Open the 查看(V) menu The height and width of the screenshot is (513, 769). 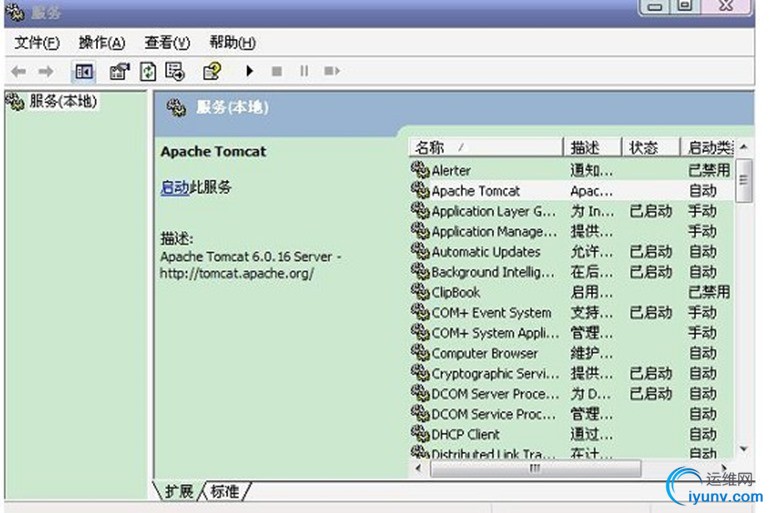tap(167, 43)
